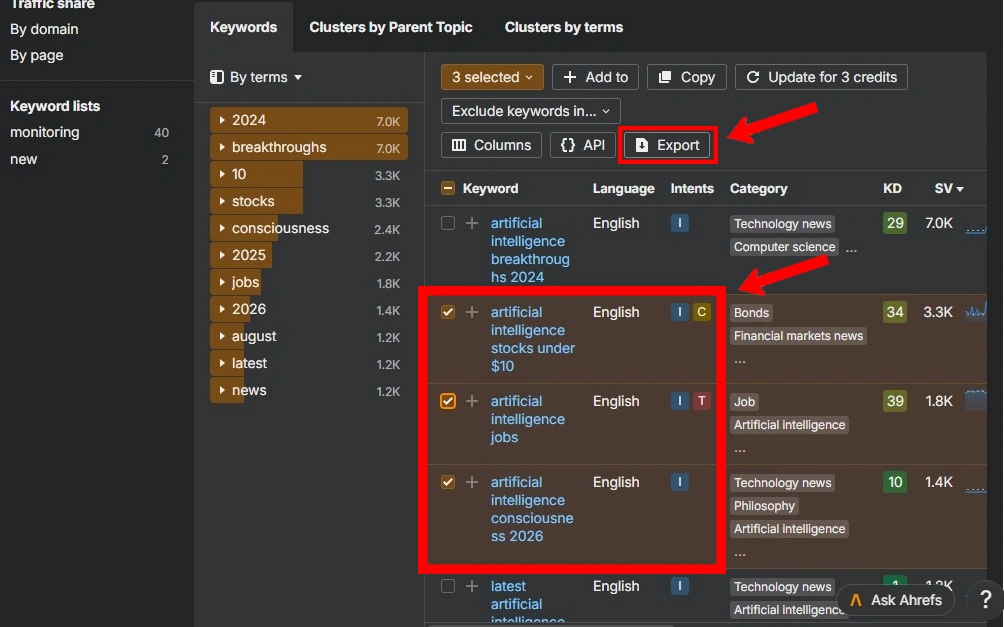The height and width of the screenshot is (627, 1004).
Task: Click Update for 3 credits button
Action: tap(821, 77)
